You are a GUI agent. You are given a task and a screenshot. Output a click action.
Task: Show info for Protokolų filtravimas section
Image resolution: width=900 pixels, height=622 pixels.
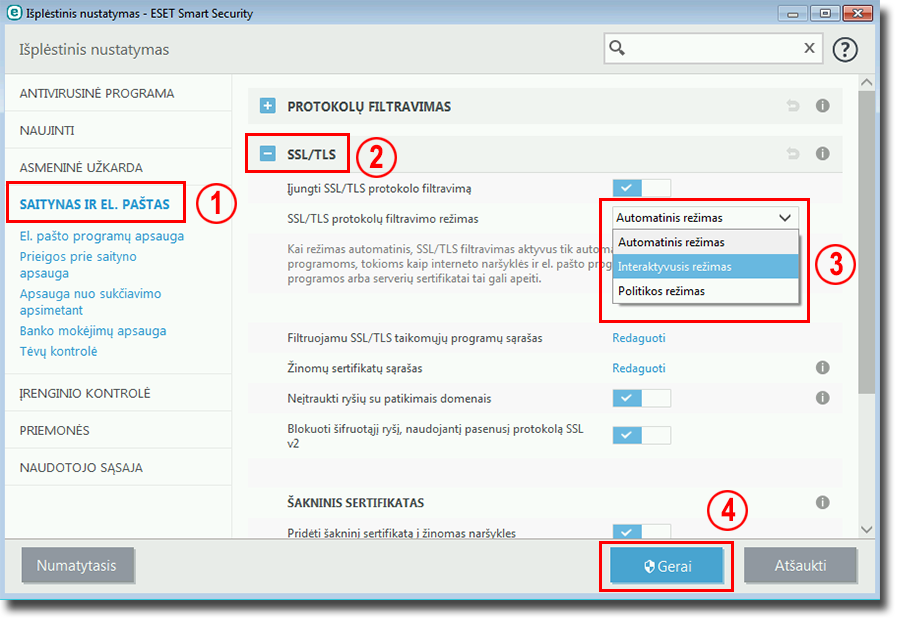[823, 106]
